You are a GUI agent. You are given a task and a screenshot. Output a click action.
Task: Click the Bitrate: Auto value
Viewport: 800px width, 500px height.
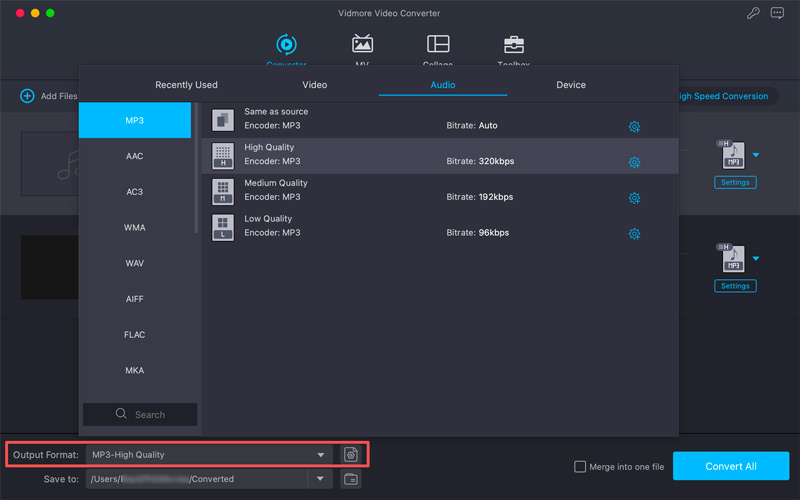point(472,126)
